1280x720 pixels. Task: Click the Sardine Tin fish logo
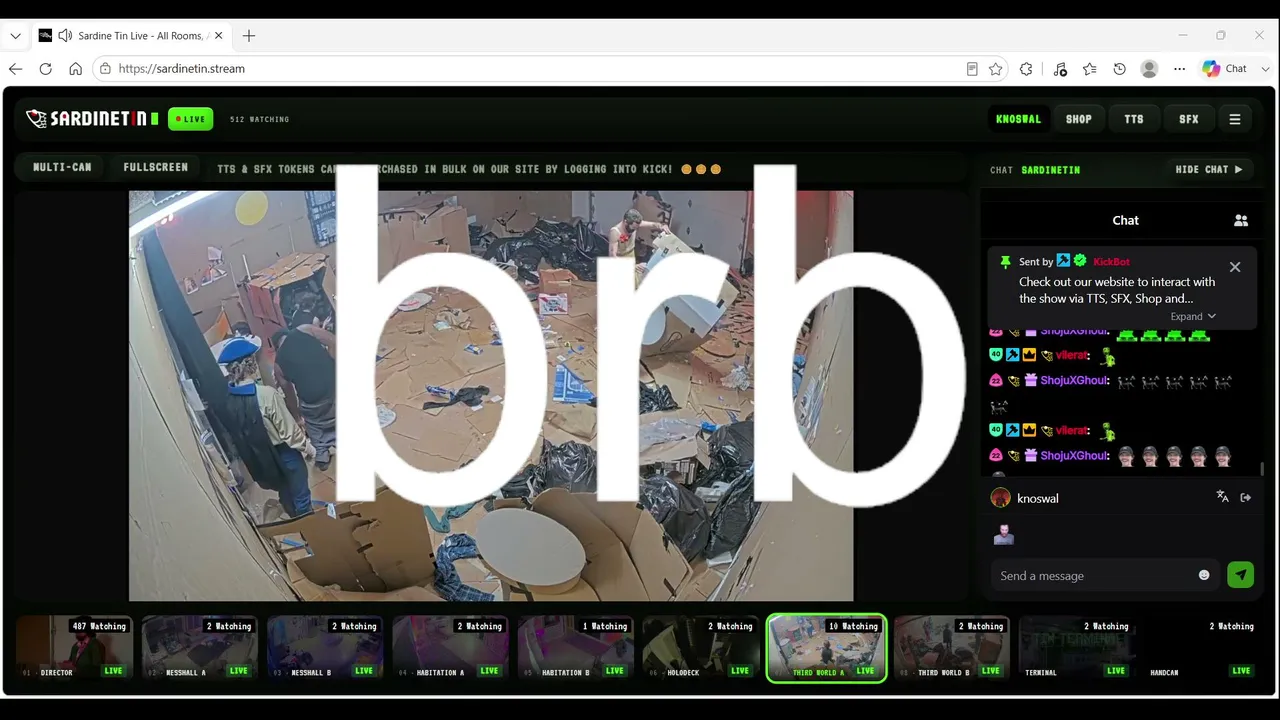click(37, 119)
